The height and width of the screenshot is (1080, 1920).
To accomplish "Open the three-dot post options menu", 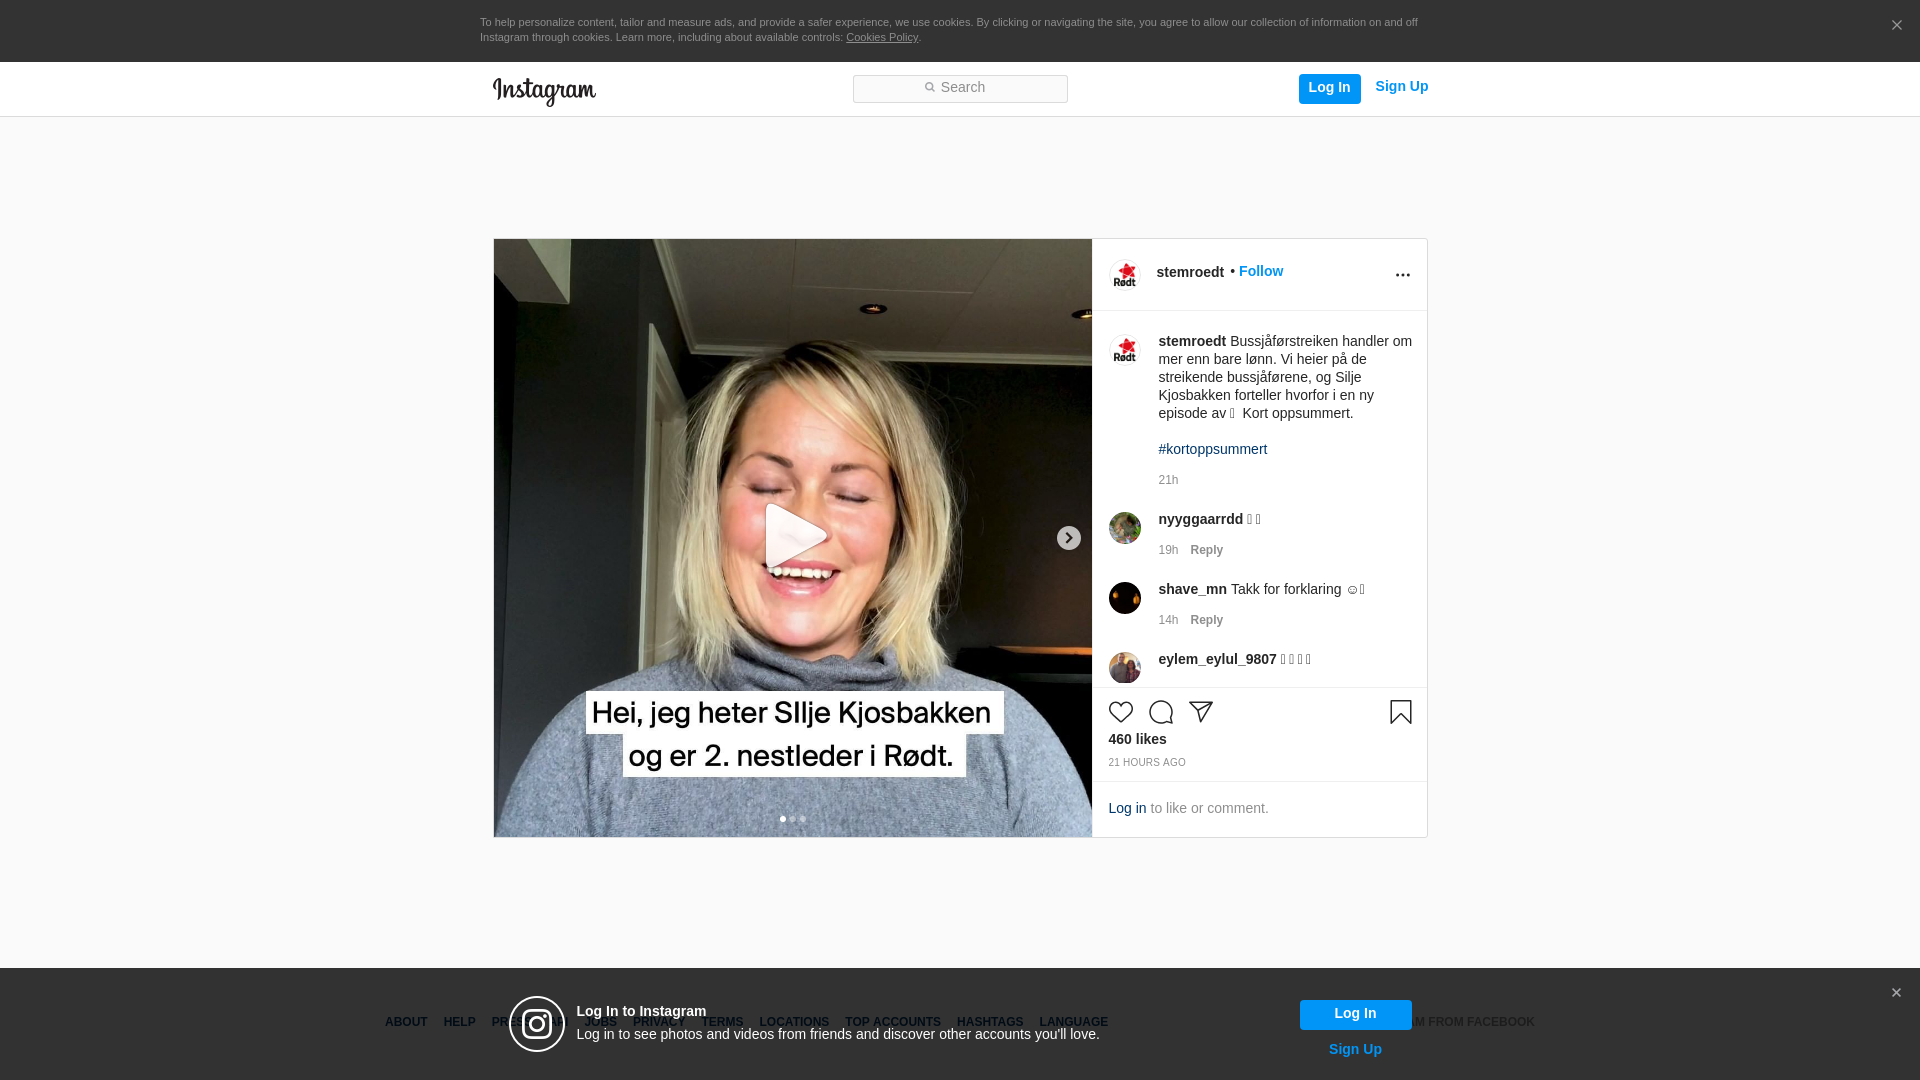I will click(1402, 275).
